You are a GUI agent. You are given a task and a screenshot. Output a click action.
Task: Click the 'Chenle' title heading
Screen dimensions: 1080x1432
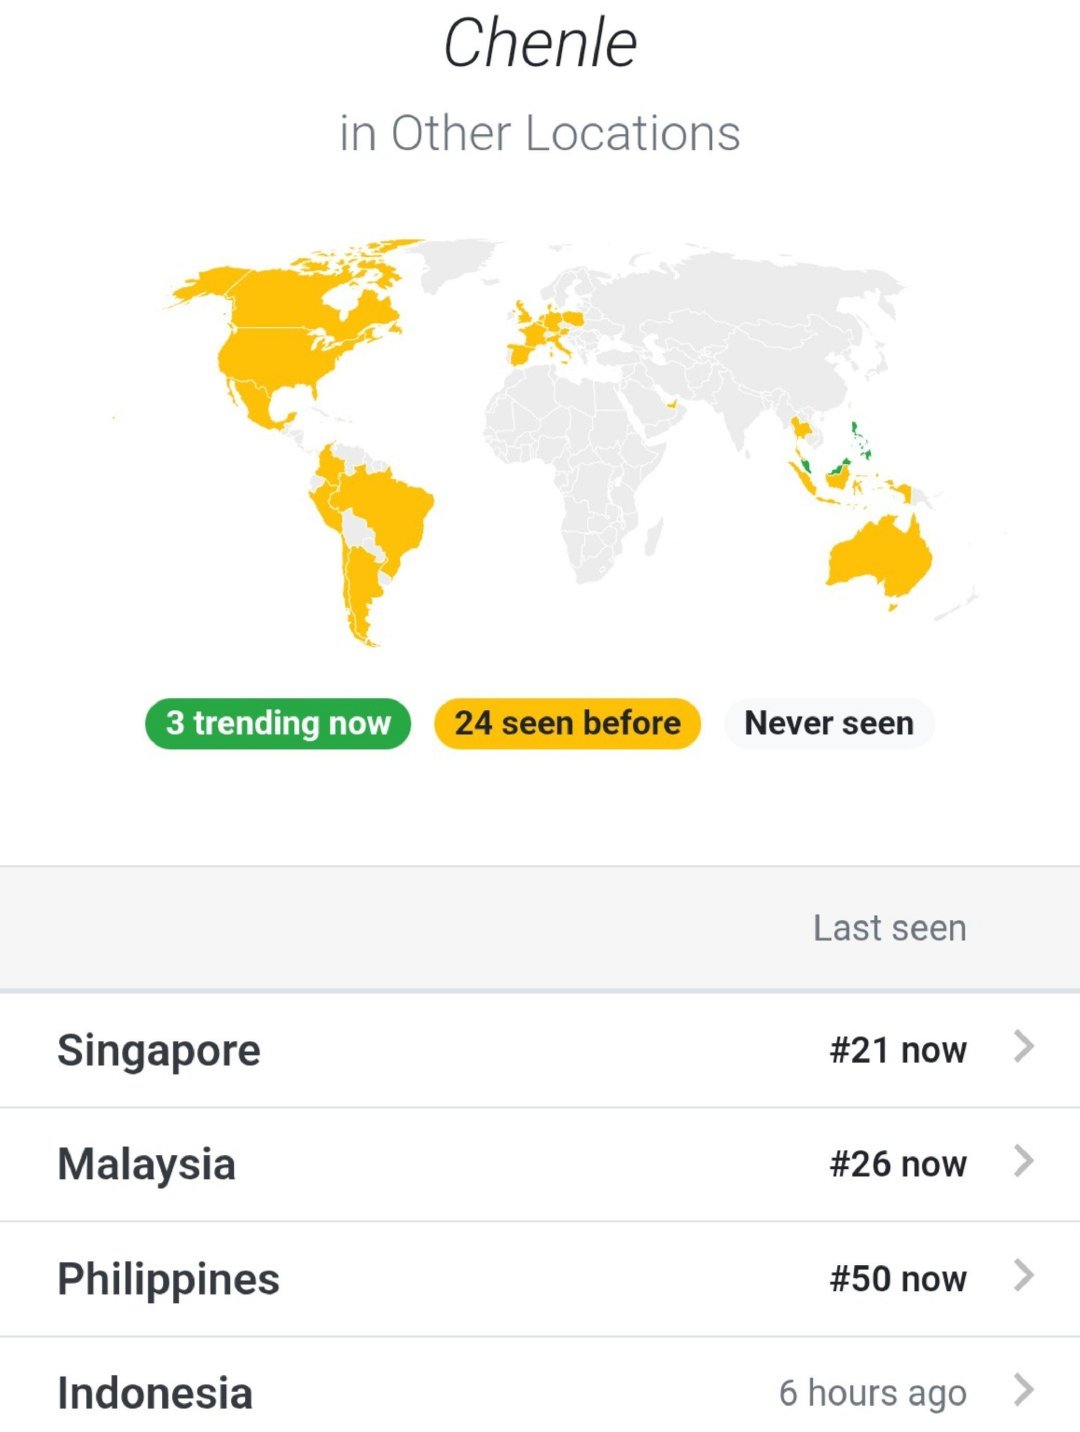point(540,44)
